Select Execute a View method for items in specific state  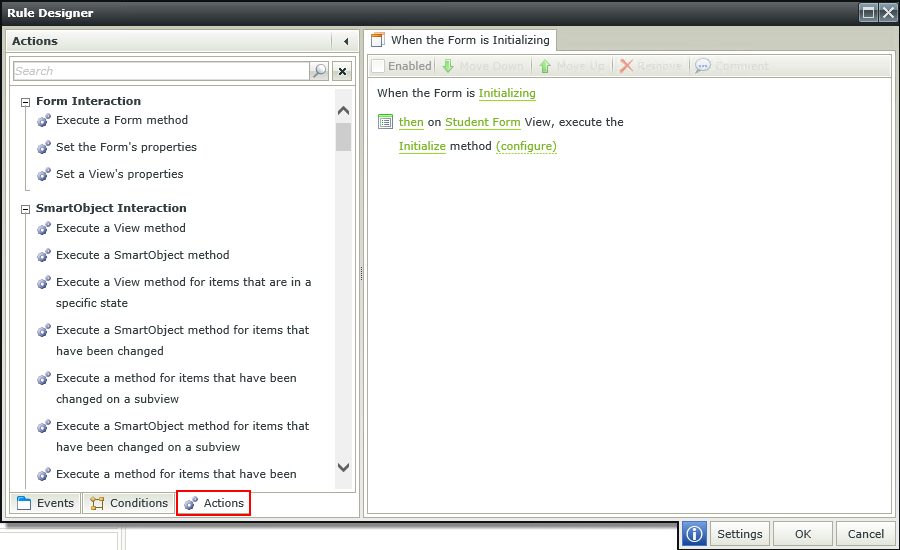pos(184,292)
